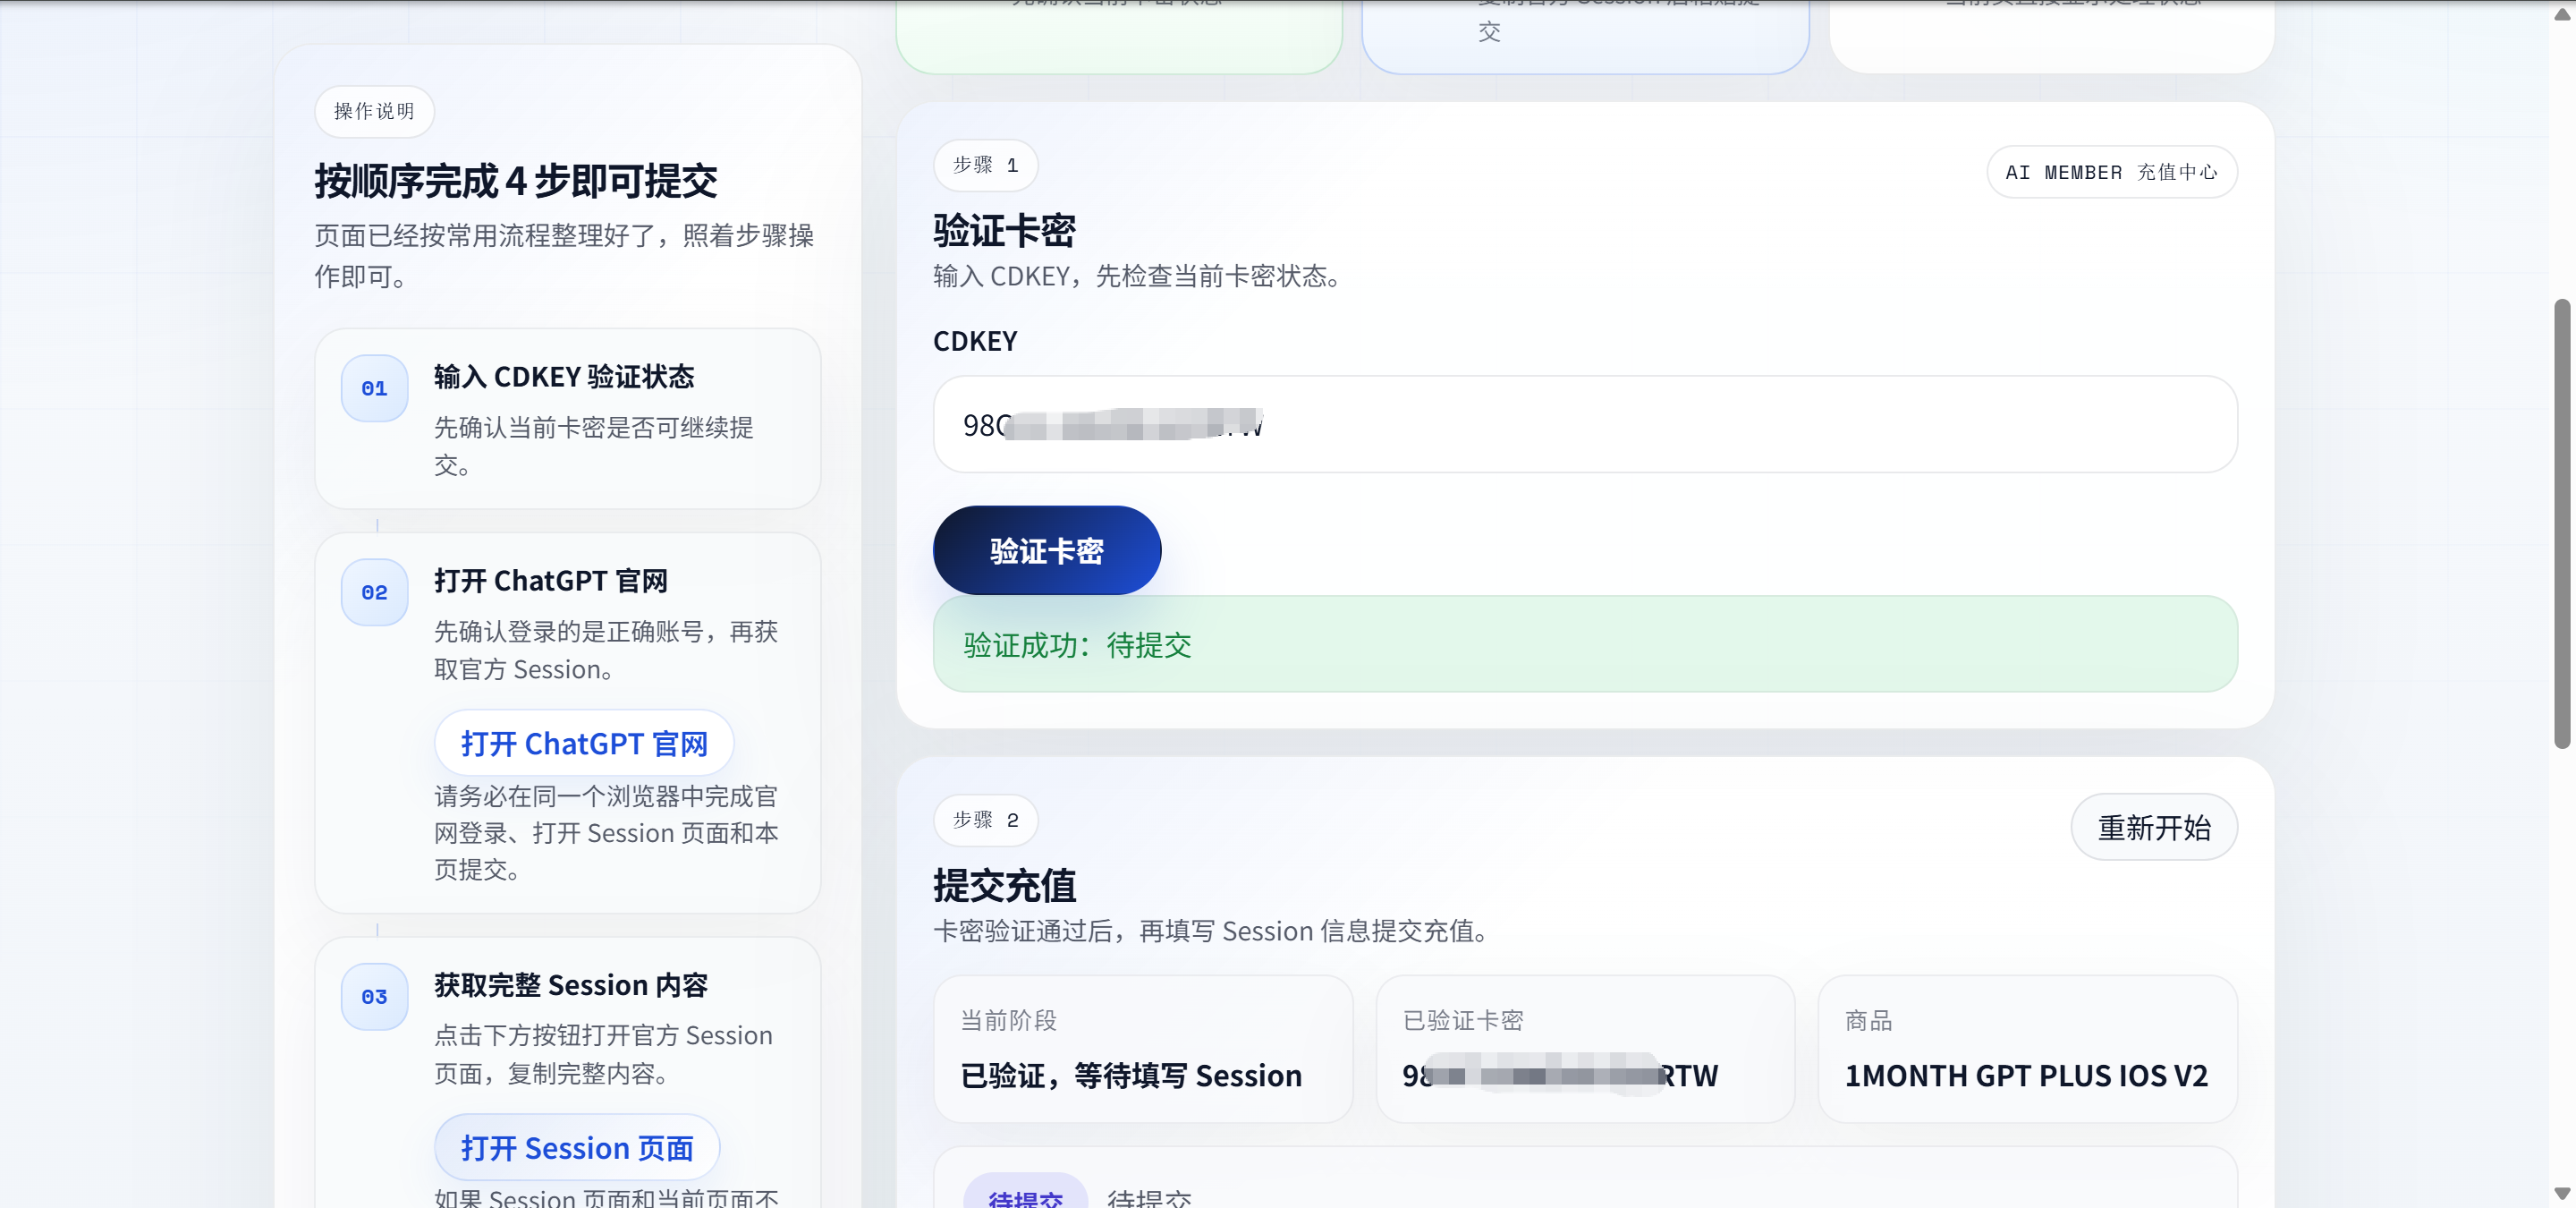The image size is (2576, 1208).
Task: Click the 01 step number badge
Action: click(374, 388)
